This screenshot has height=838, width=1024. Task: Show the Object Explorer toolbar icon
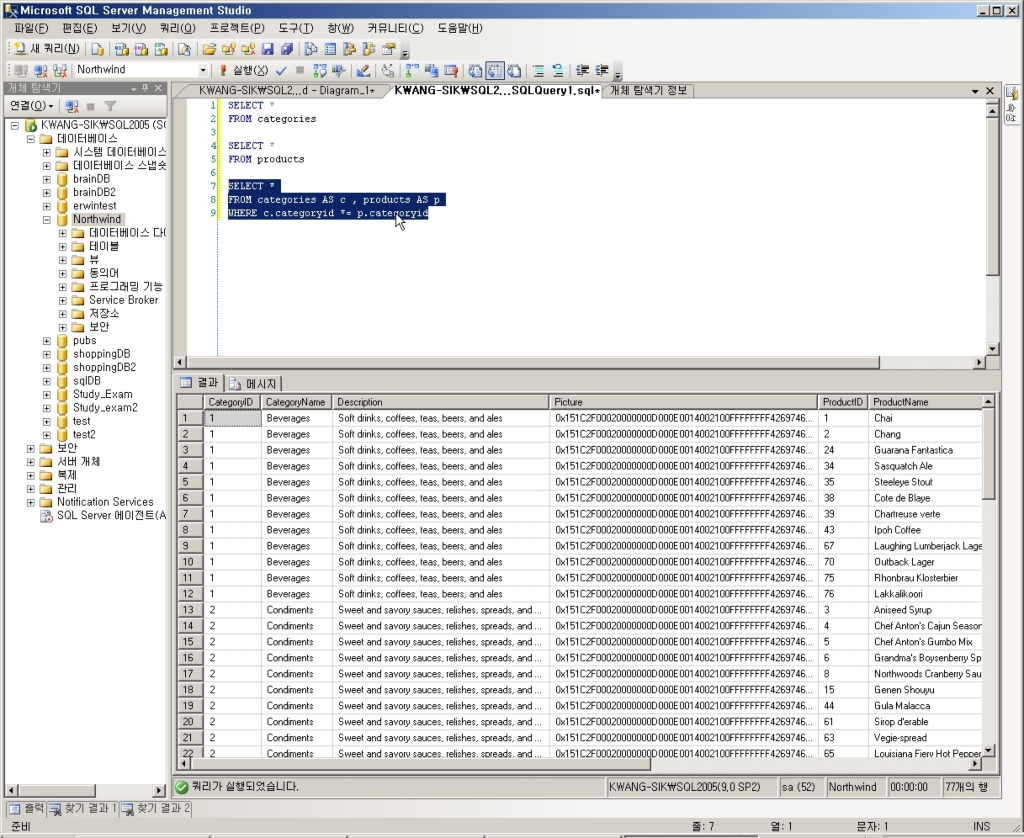(x=349, y=49)
